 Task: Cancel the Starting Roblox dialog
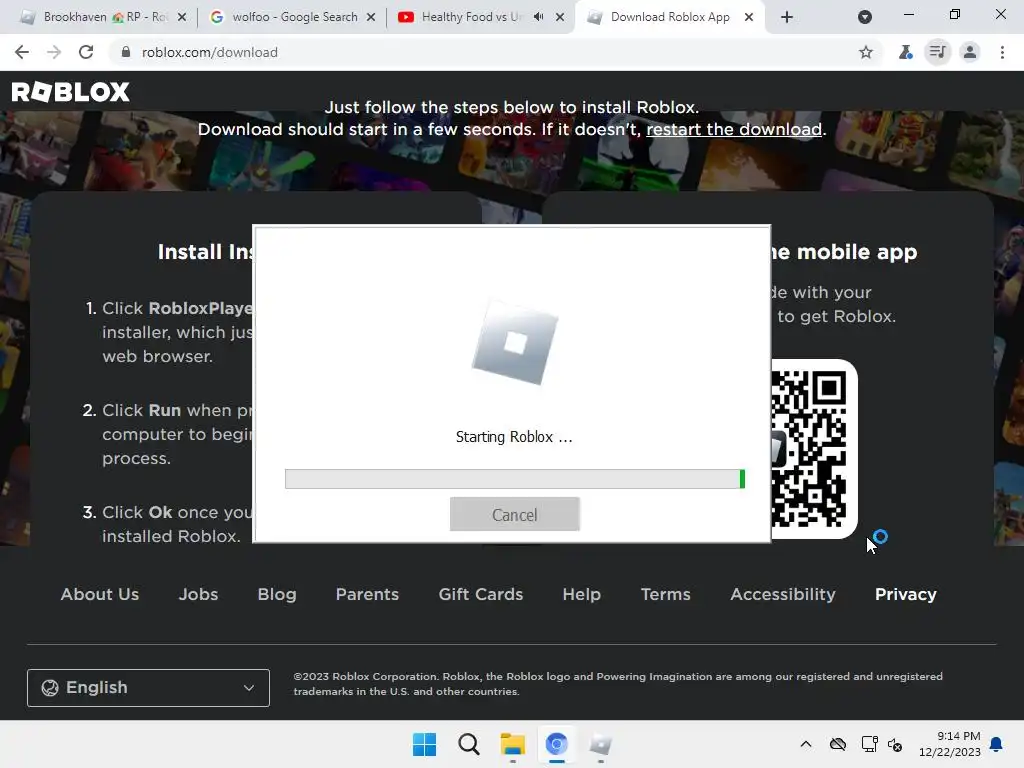pos(515,515)
